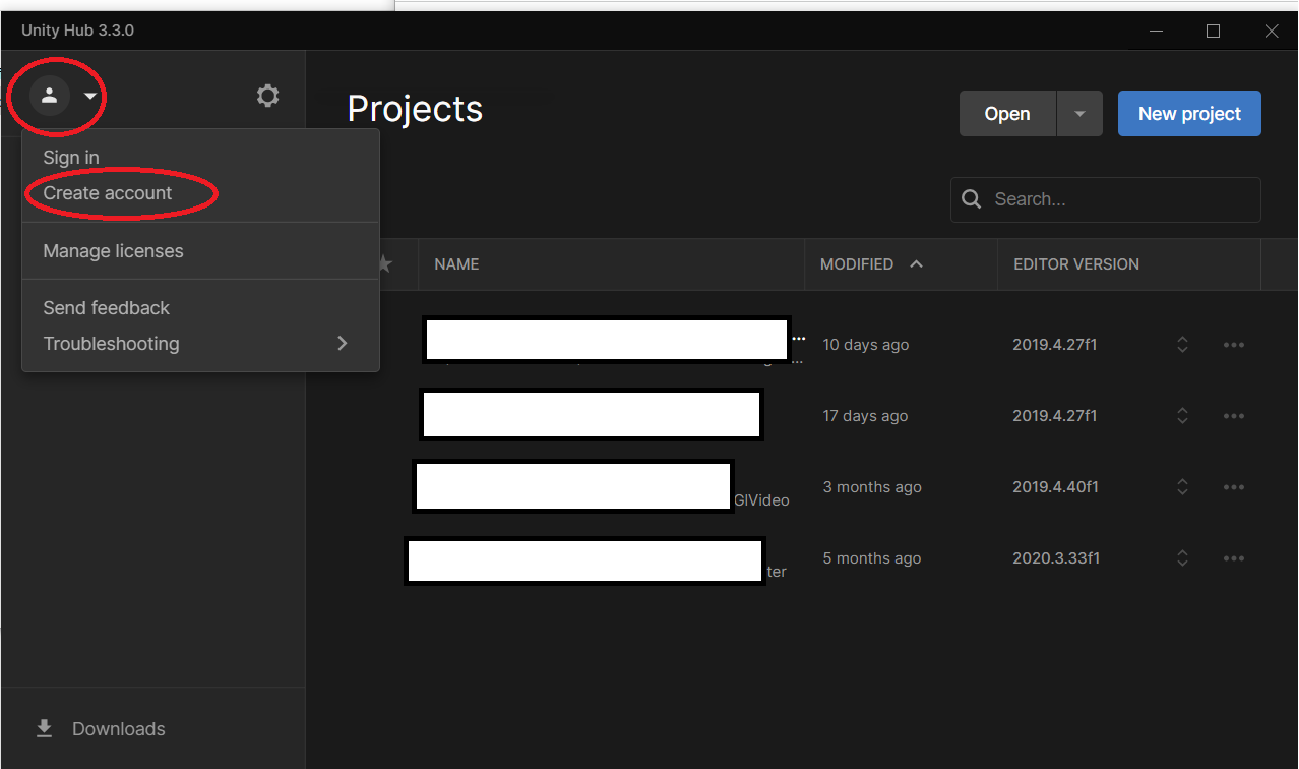Sort projects by EDITOR VERSION column
1299x769 pixels.
point(1076,264)
